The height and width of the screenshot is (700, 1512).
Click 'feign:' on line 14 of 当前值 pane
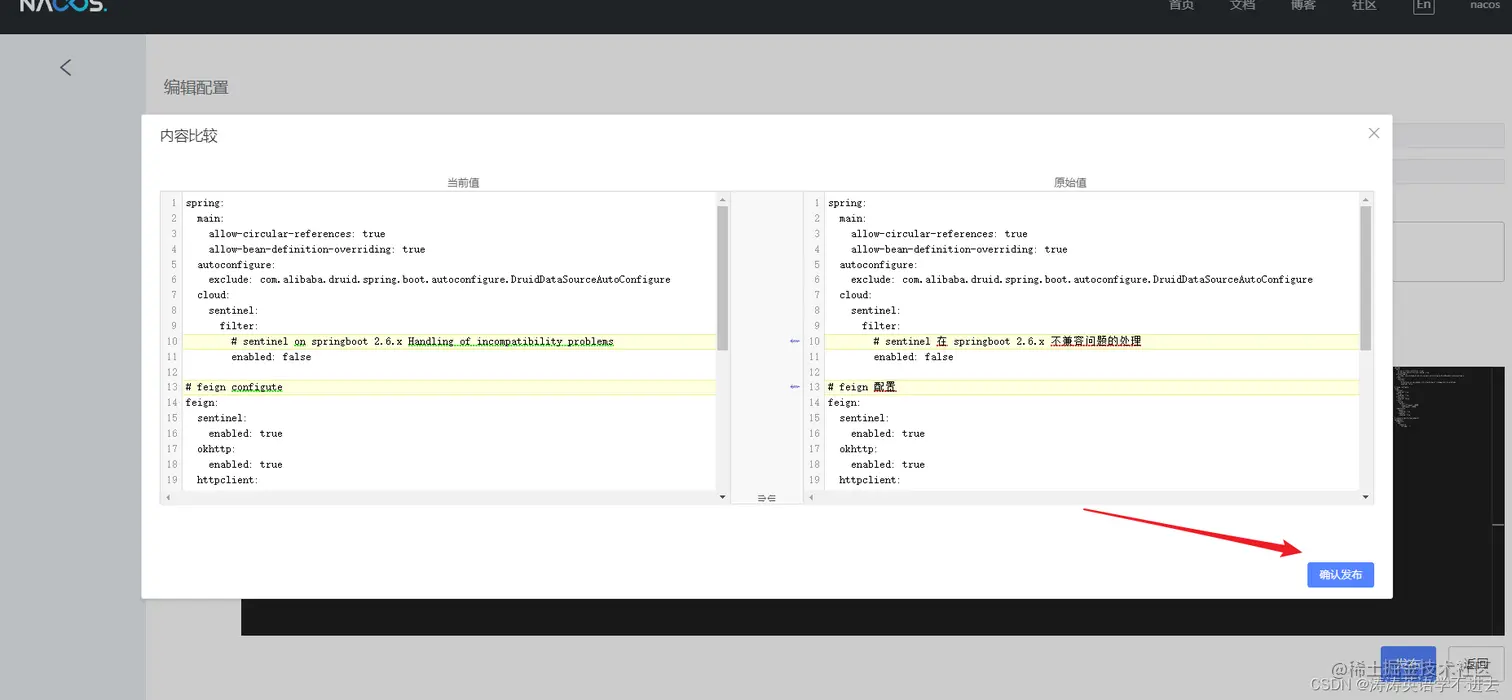pos(202,403)
